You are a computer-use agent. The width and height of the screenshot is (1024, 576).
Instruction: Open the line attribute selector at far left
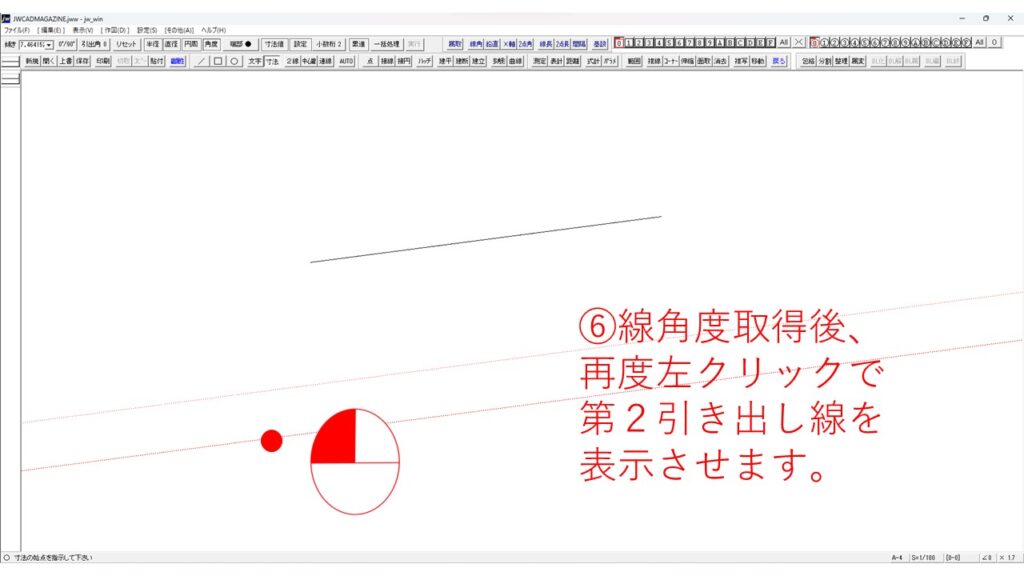coord(10,61)
